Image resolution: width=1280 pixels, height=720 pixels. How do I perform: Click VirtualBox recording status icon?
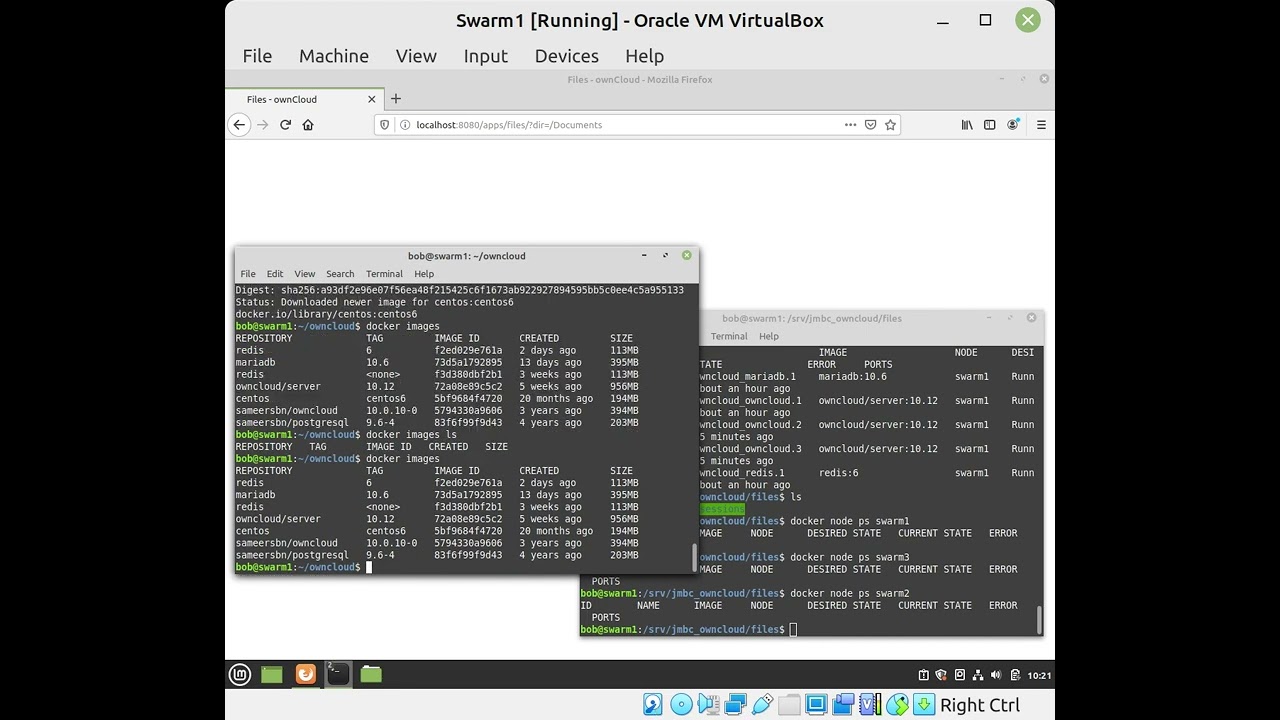pyautogui.click(x=843, y=705)
